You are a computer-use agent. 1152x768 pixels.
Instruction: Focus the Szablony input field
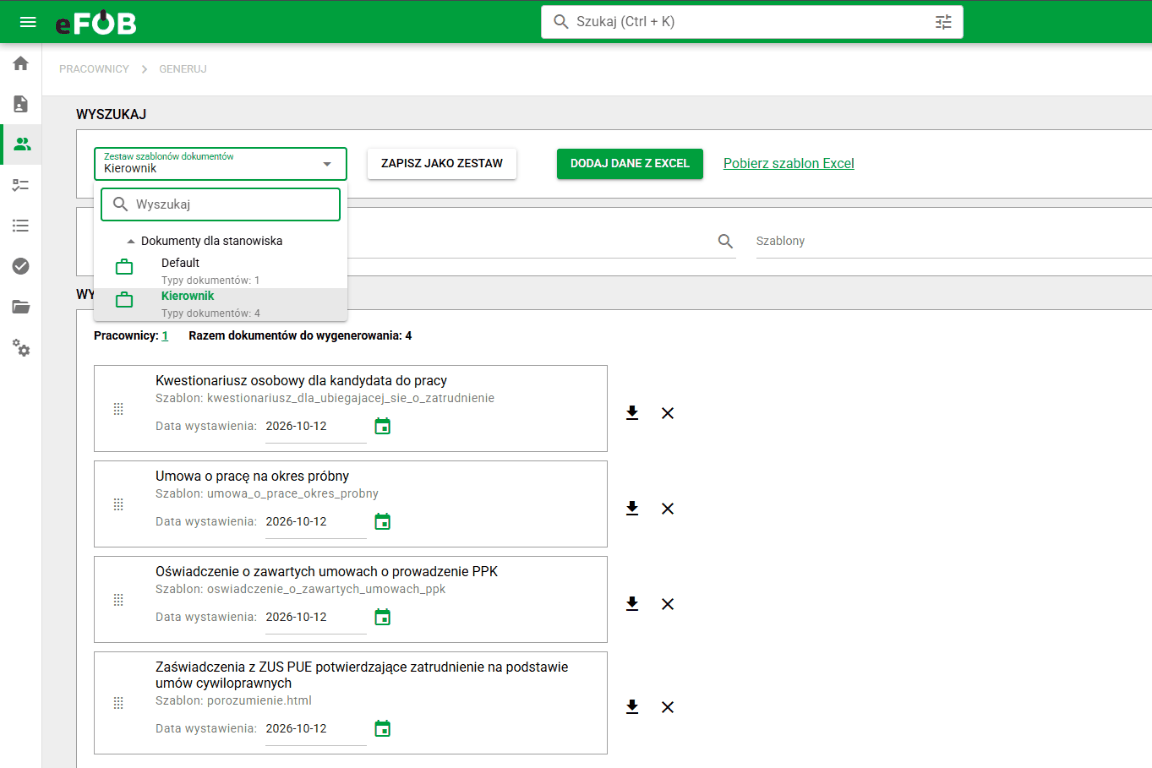[x=954, y=241]
